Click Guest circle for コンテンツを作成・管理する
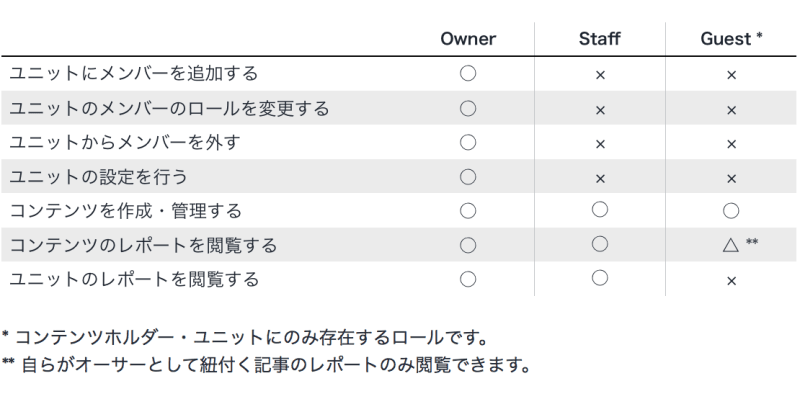800x399 pixels. (x=731, y=211)
